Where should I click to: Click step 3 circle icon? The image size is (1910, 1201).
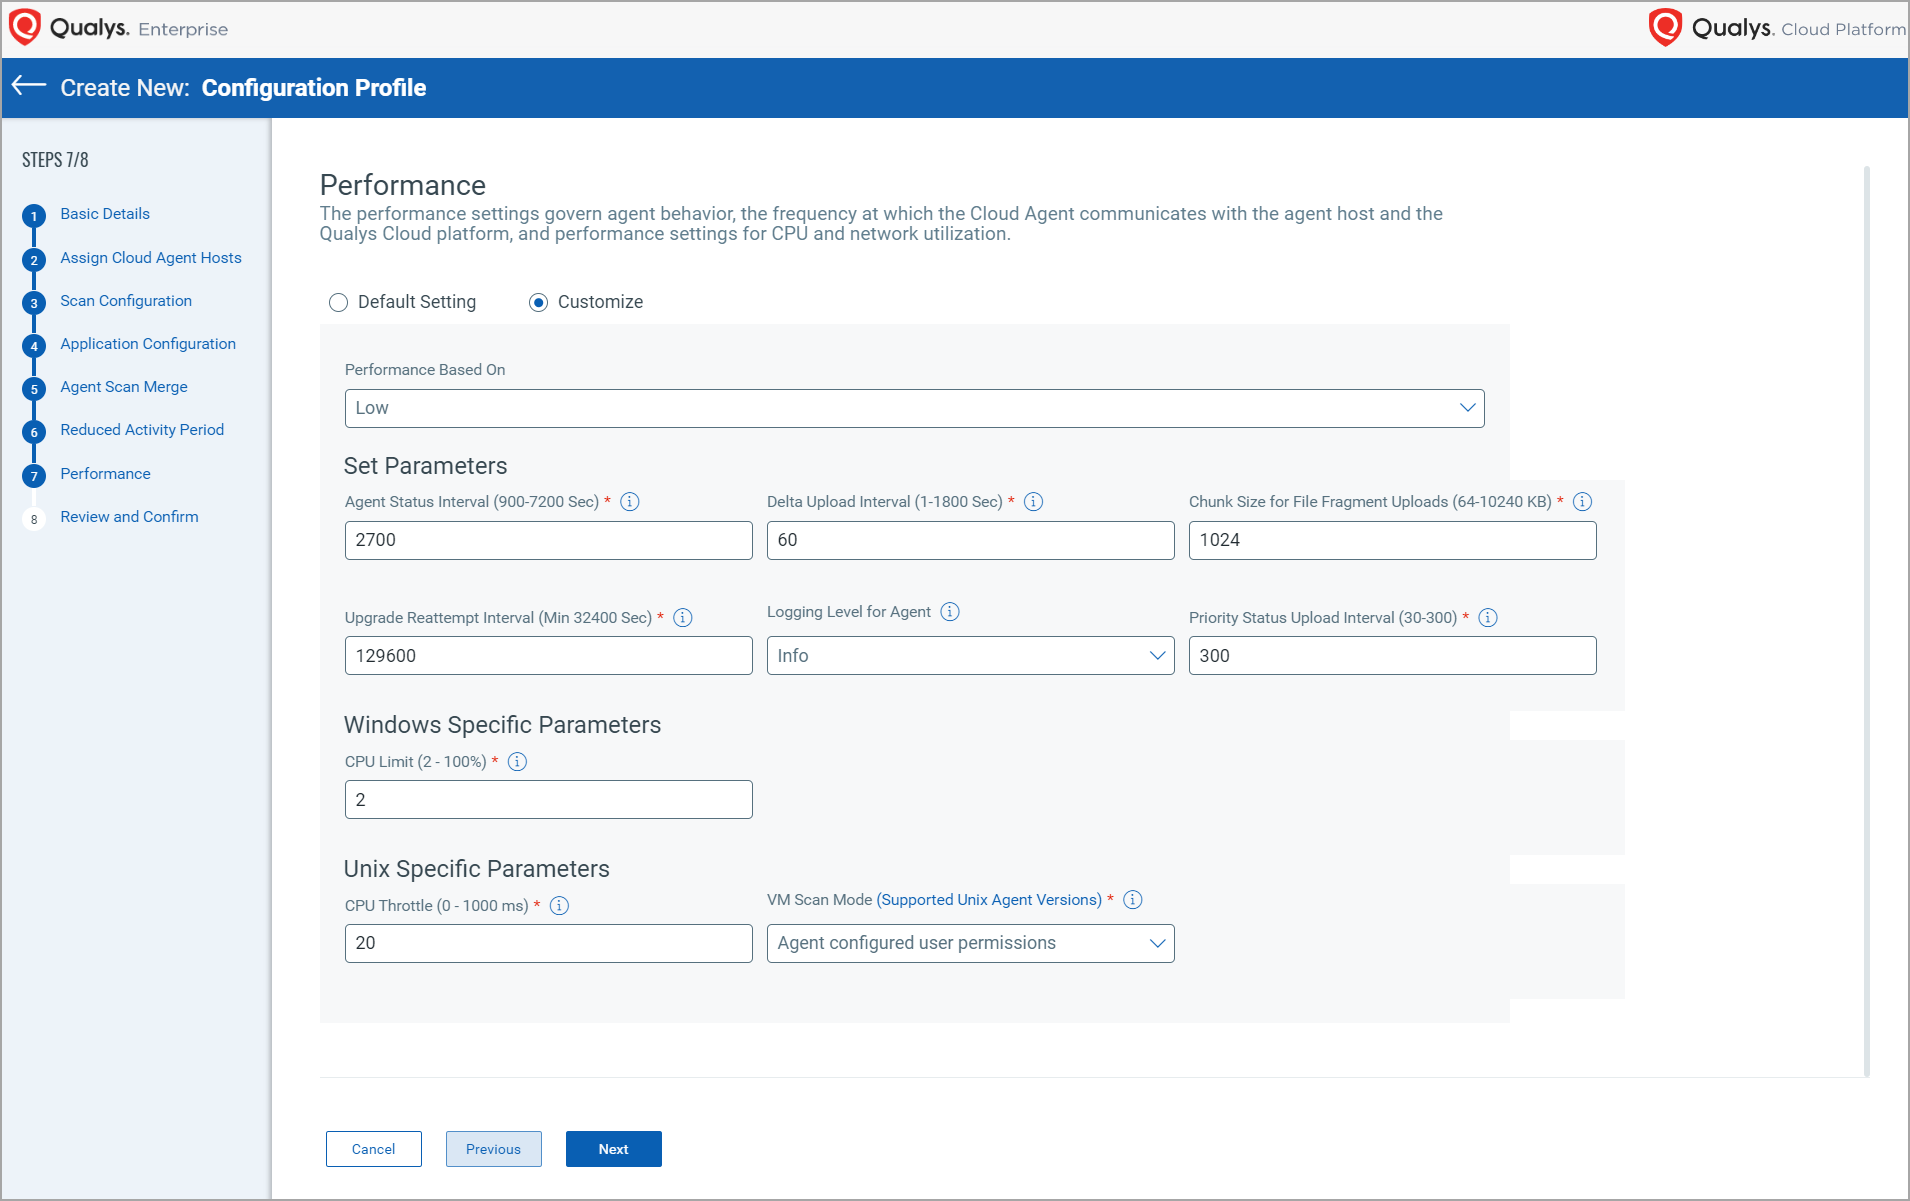34,303
